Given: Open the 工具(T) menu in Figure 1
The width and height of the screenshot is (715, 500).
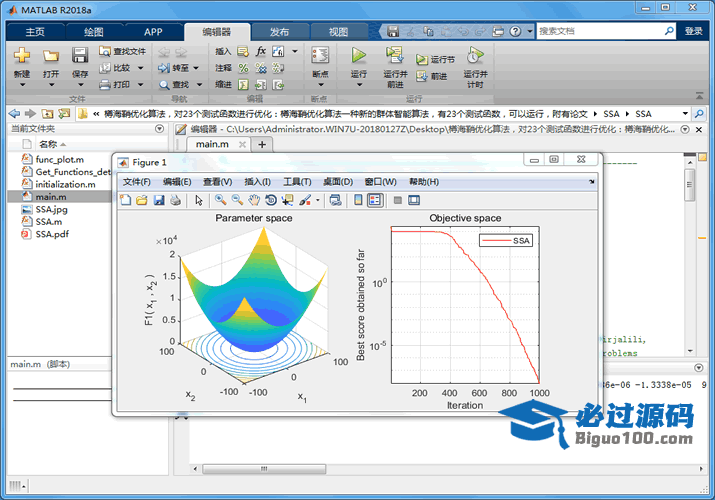Looking at the screenshot, I should (297, 182).
